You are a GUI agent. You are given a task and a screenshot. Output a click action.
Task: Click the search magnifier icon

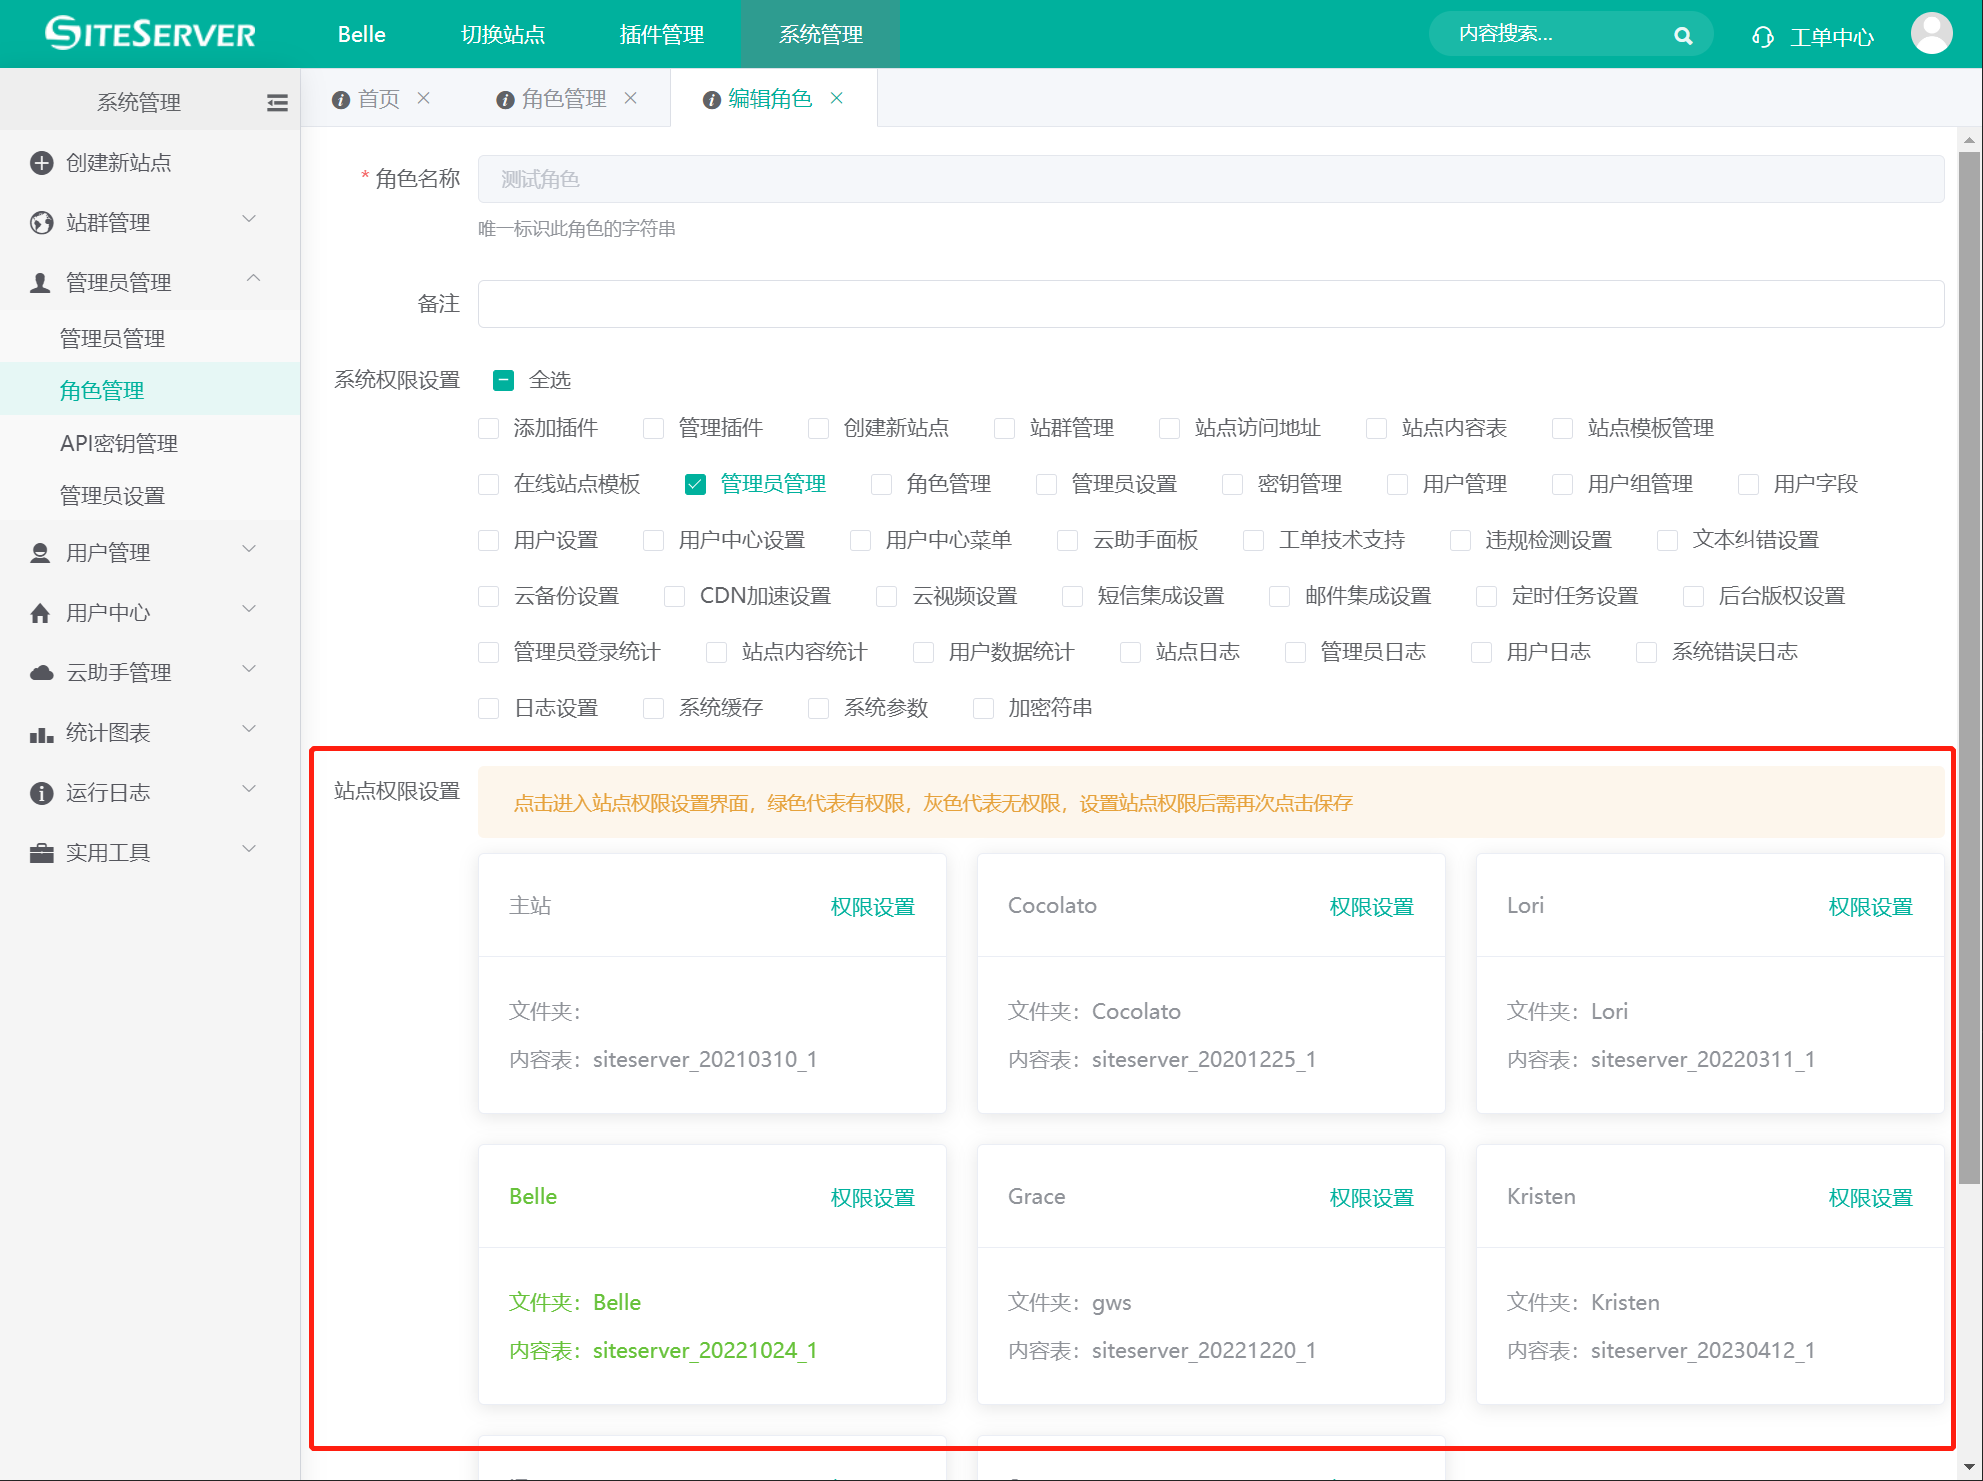coord(1683,36)
